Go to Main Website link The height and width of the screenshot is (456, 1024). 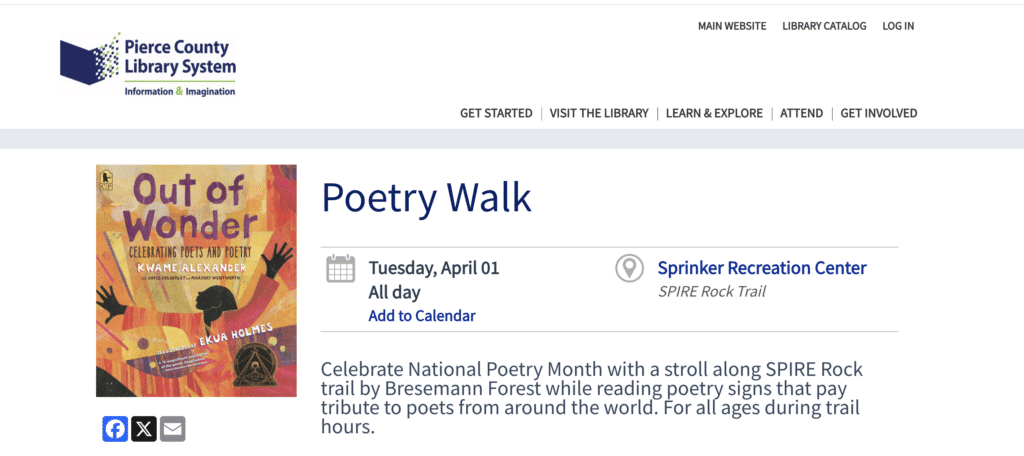[x=732, y=26]
